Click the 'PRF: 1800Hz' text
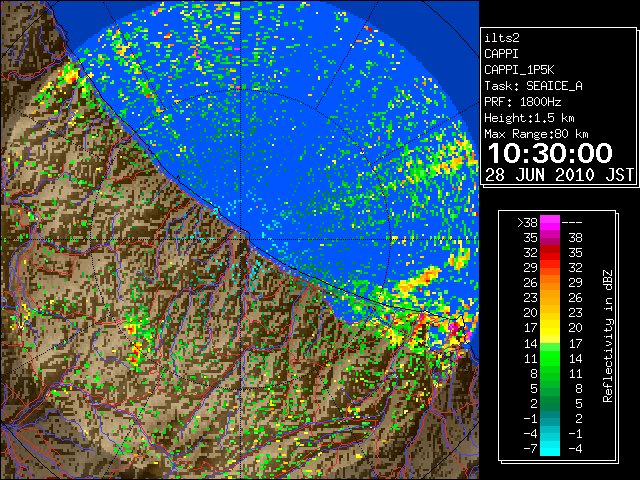The width and height of the screenshot is (640, 480). tap(522, 102)
